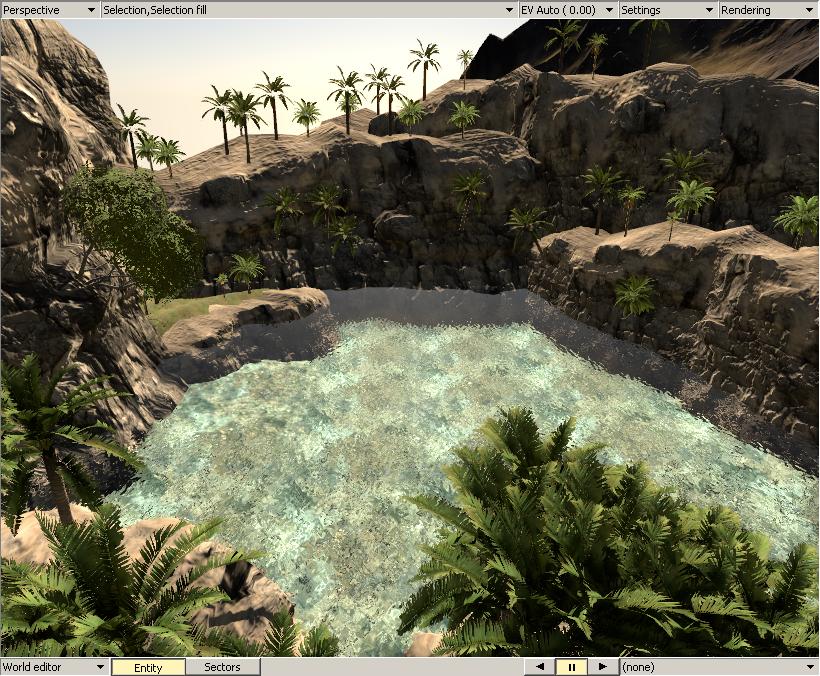Expand the Selection, Selection fill dropdown
The height and width of the screenshot is (676, 820).
pos(309,10)
